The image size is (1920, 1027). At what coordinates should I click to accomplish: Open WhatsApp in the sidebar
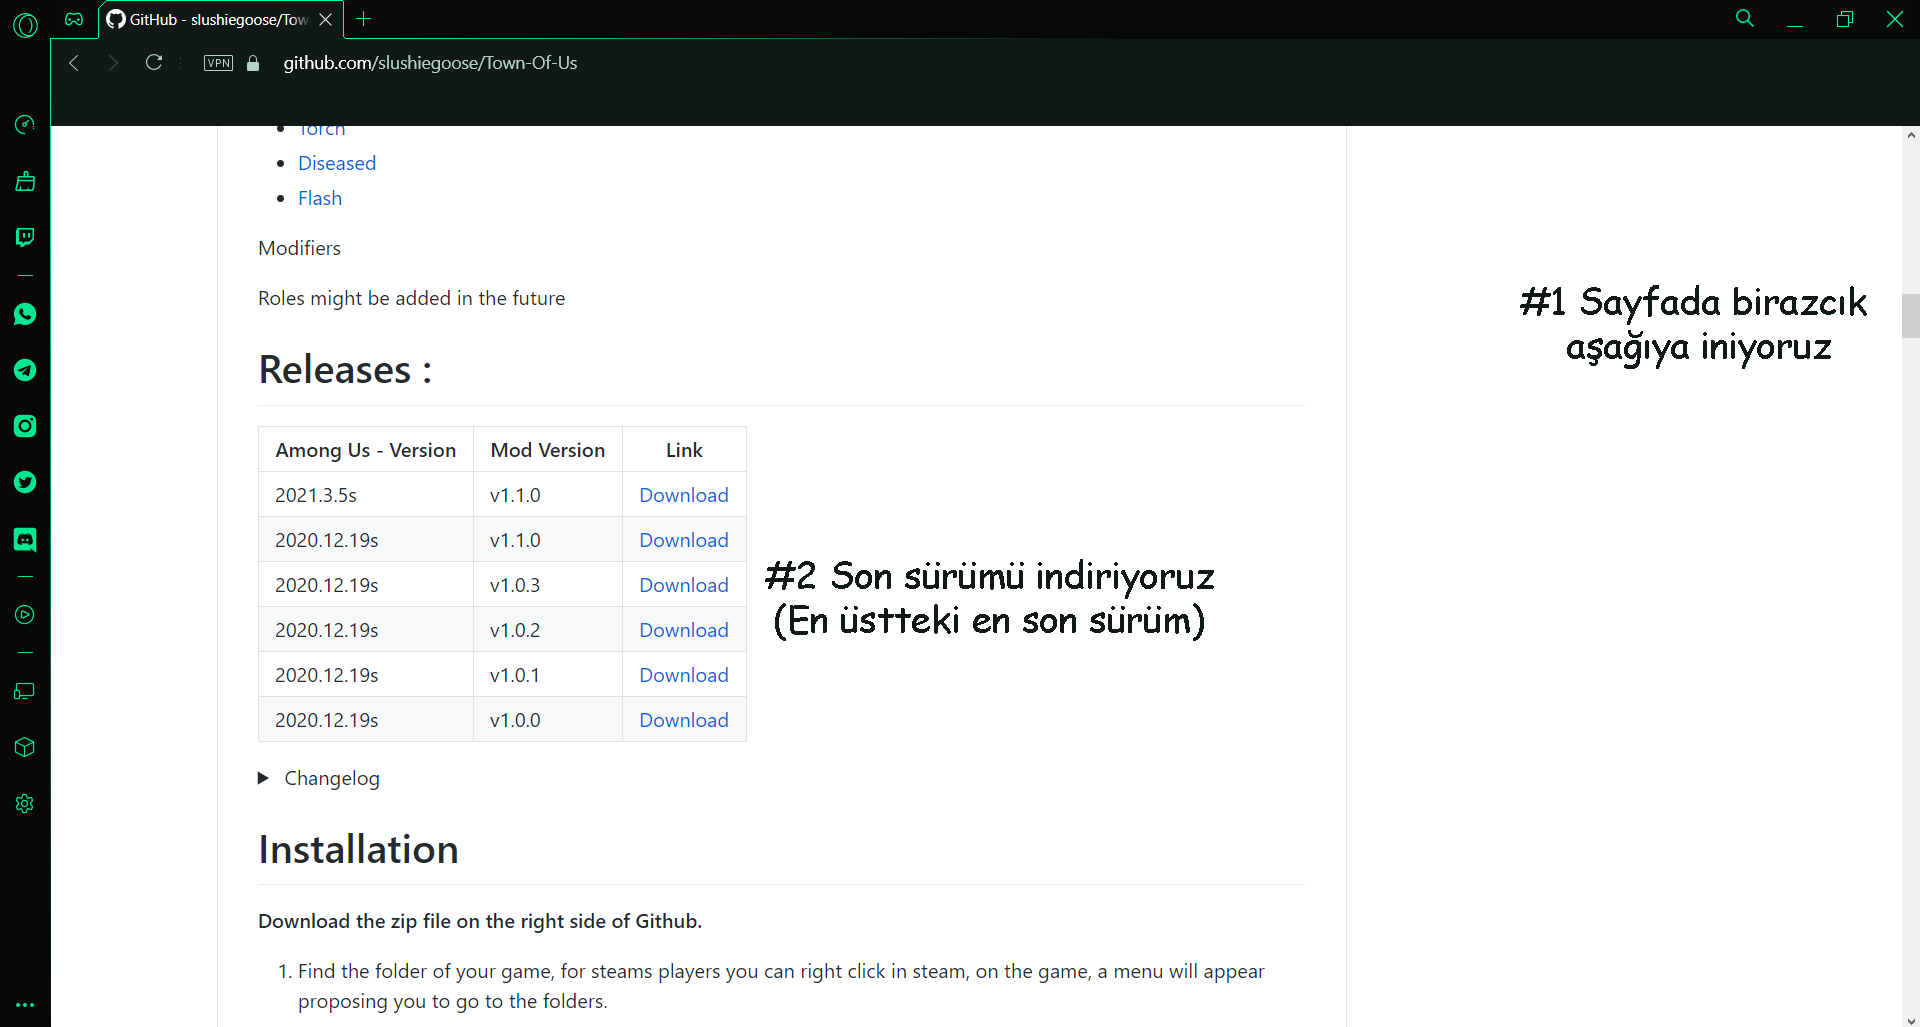coord(25,314)
